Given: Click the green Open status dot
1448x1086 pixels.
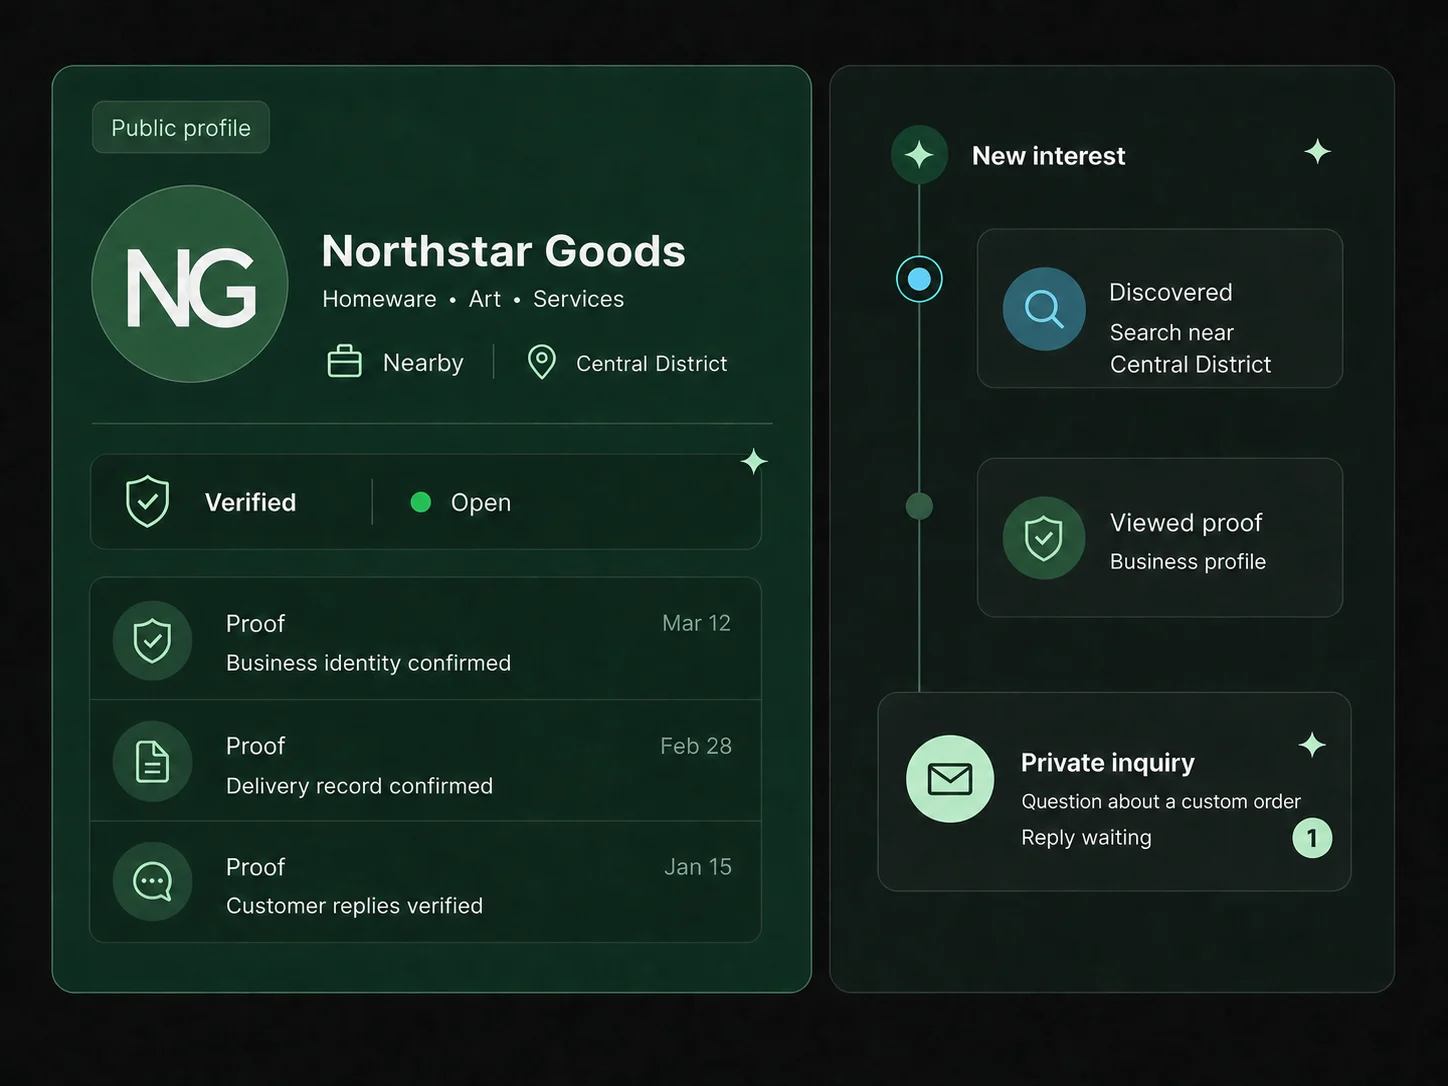Looking at the screenshot, I should [421, 502].
